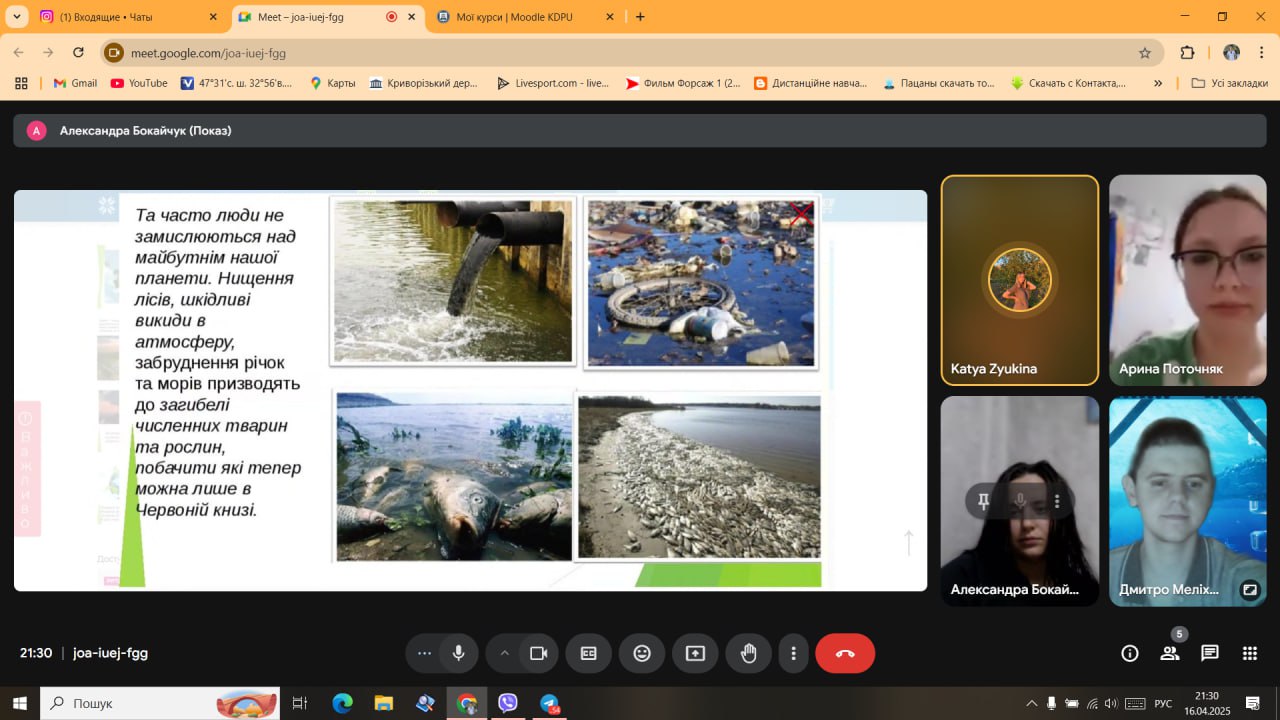Click the present screen (share) icon
This screenshot has height=720, width=1280.
(x=695, y=653)
